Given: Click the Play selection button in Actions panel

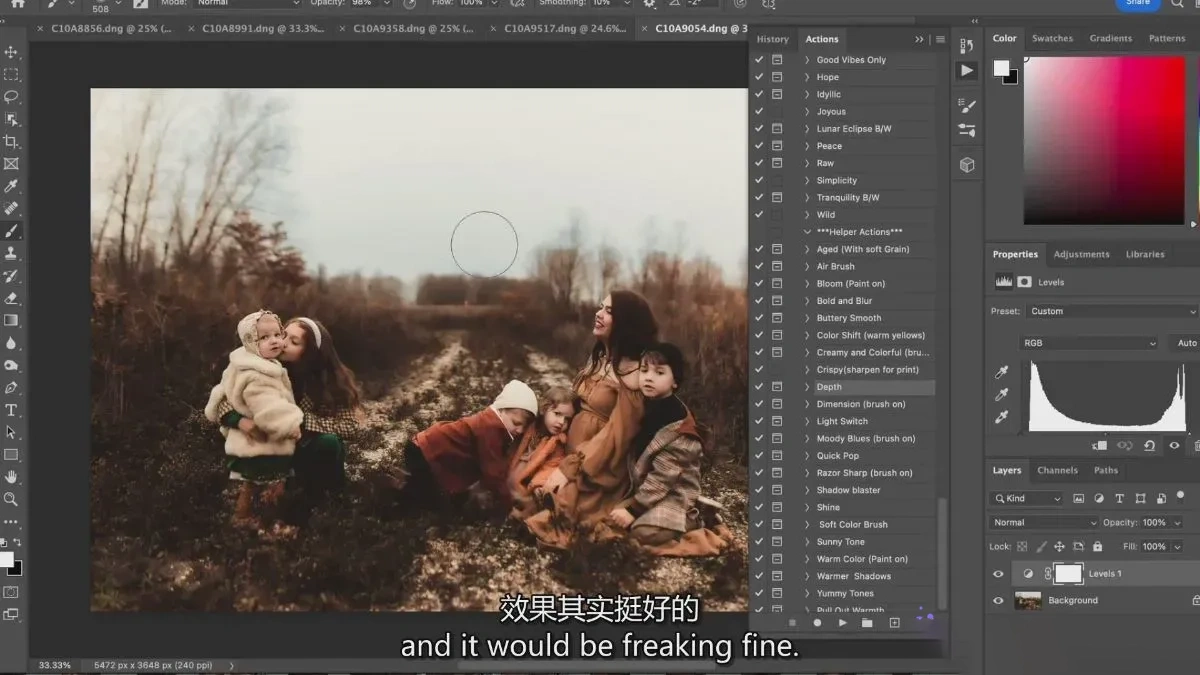Looking at the screenshot, I should tap(843, 622).
